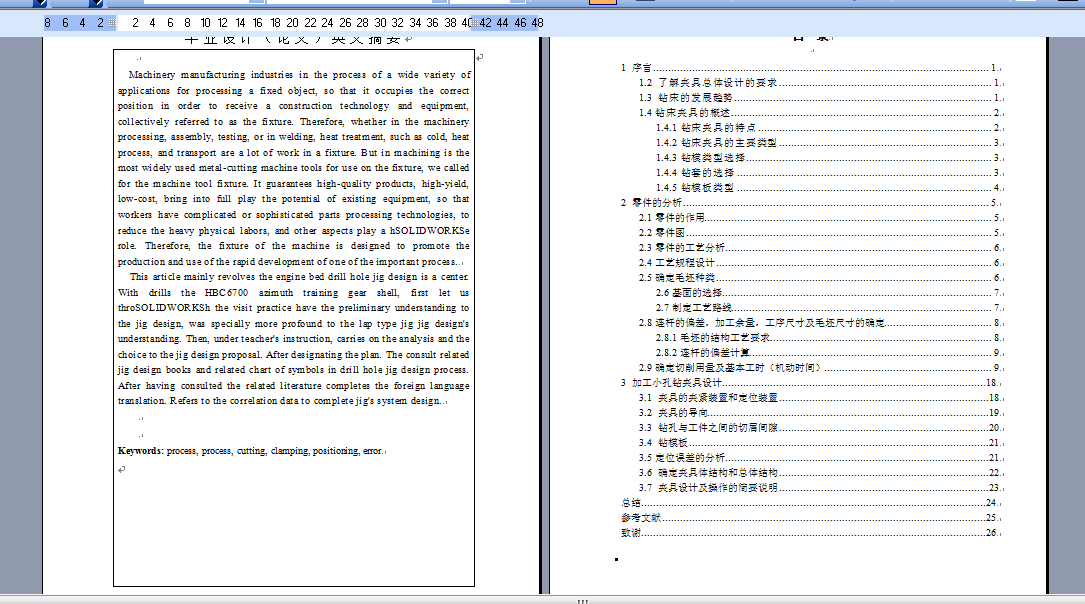Open the "总结" contents entry
This screenshot has height=604, width=1085.
[x=810, y=503]
